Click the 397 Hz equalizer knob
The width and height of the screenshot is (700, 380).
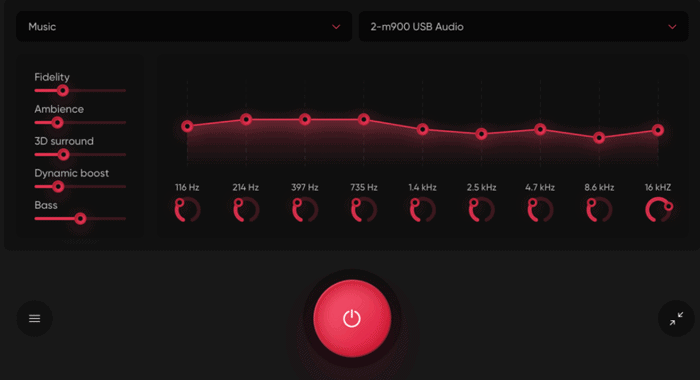(305, 210)
